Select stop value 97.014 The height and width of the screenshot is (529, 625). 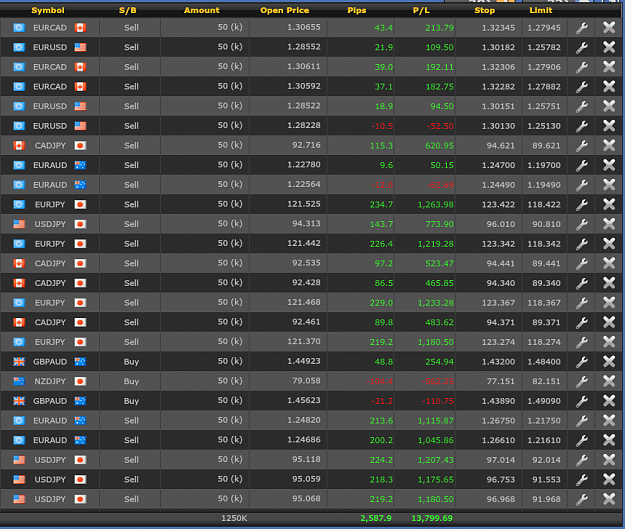(x=501, y=460)
